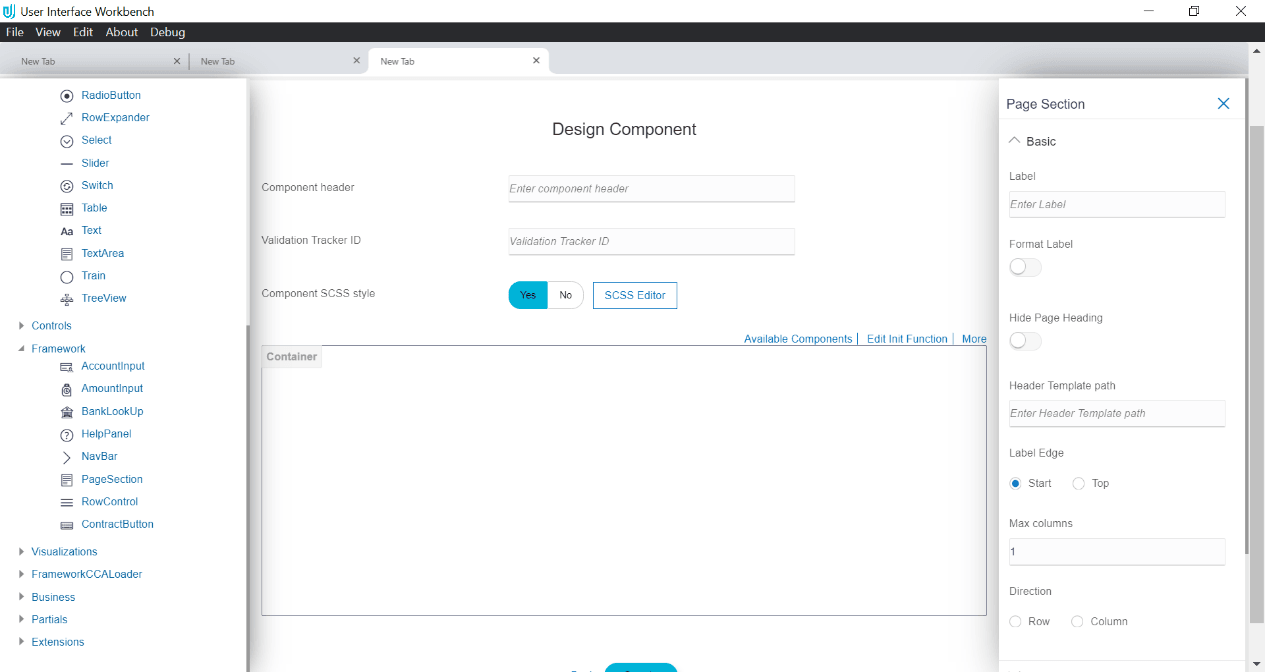Collapse the Framework tree section
The width and height of the screenshot is (1265, 672).
[21, 348]
